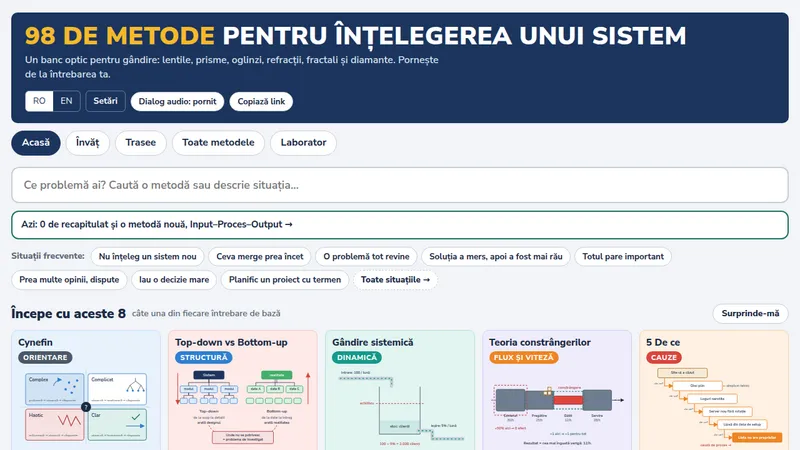Screen dimensions: 800x450
Task: Choose 'Ceva merge prea încet' chip
Action: pyautogui.click(x=260, y=257)
